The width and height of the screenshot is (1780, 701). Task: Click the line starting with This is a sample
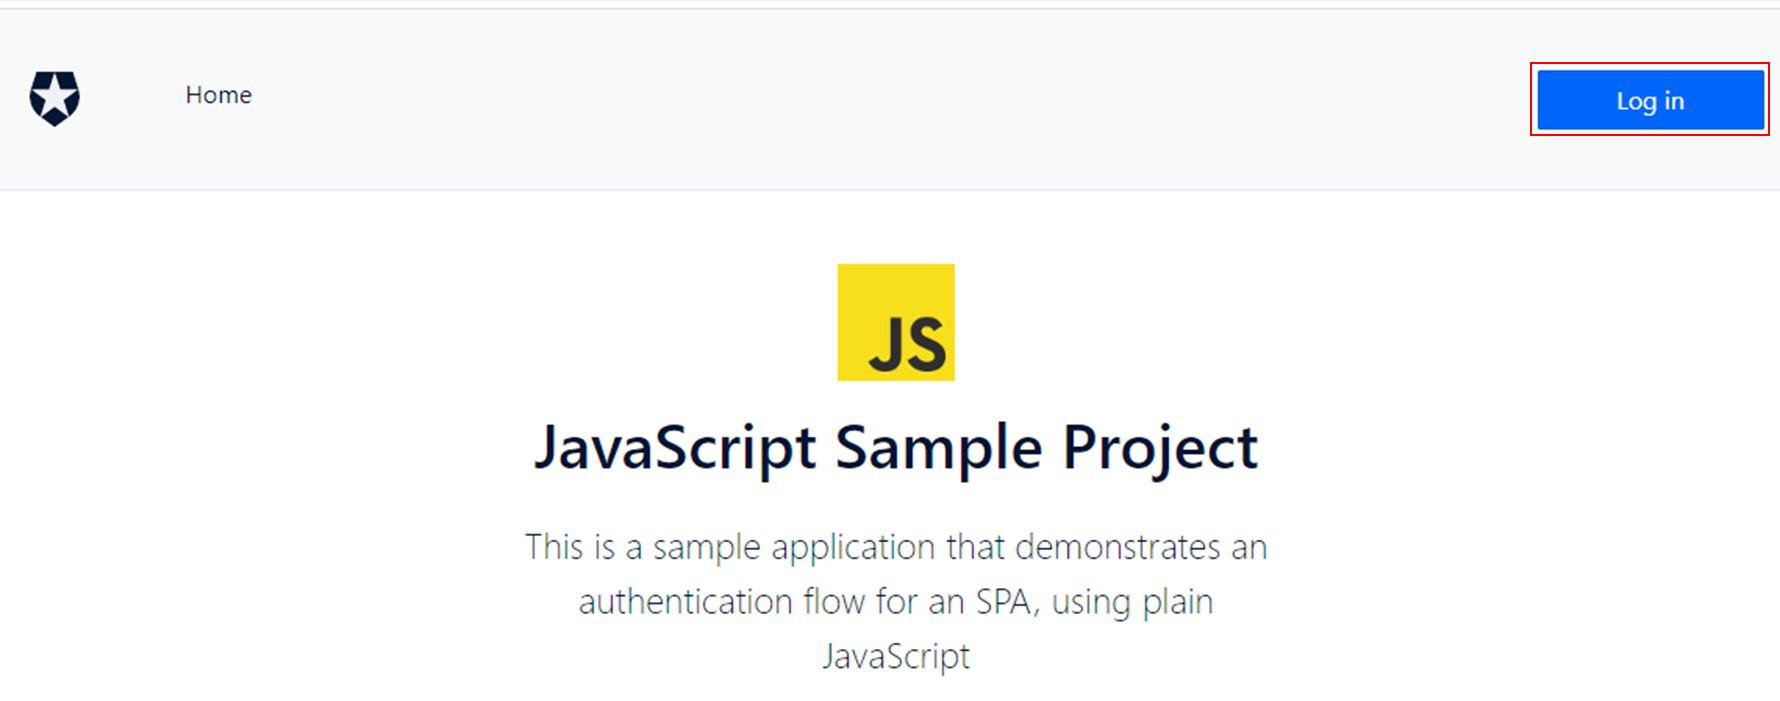pyautogui.click(x=896, y=548)
